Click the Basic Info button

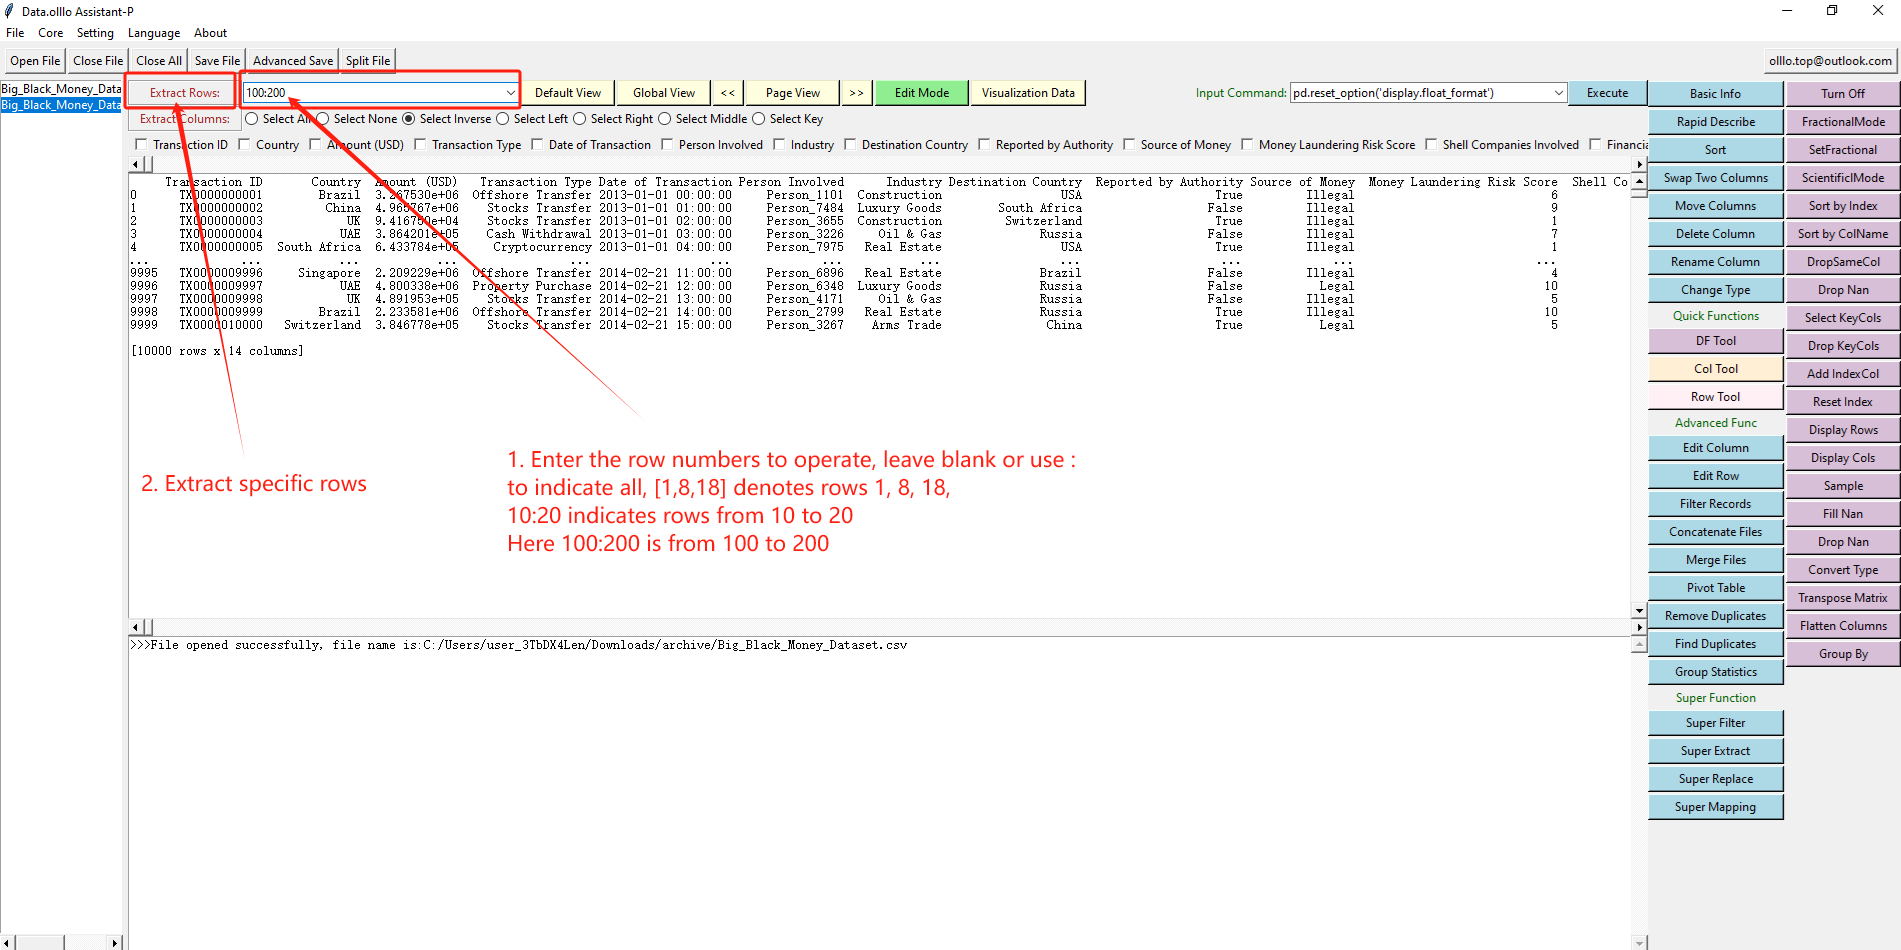tap(1715, 94)
